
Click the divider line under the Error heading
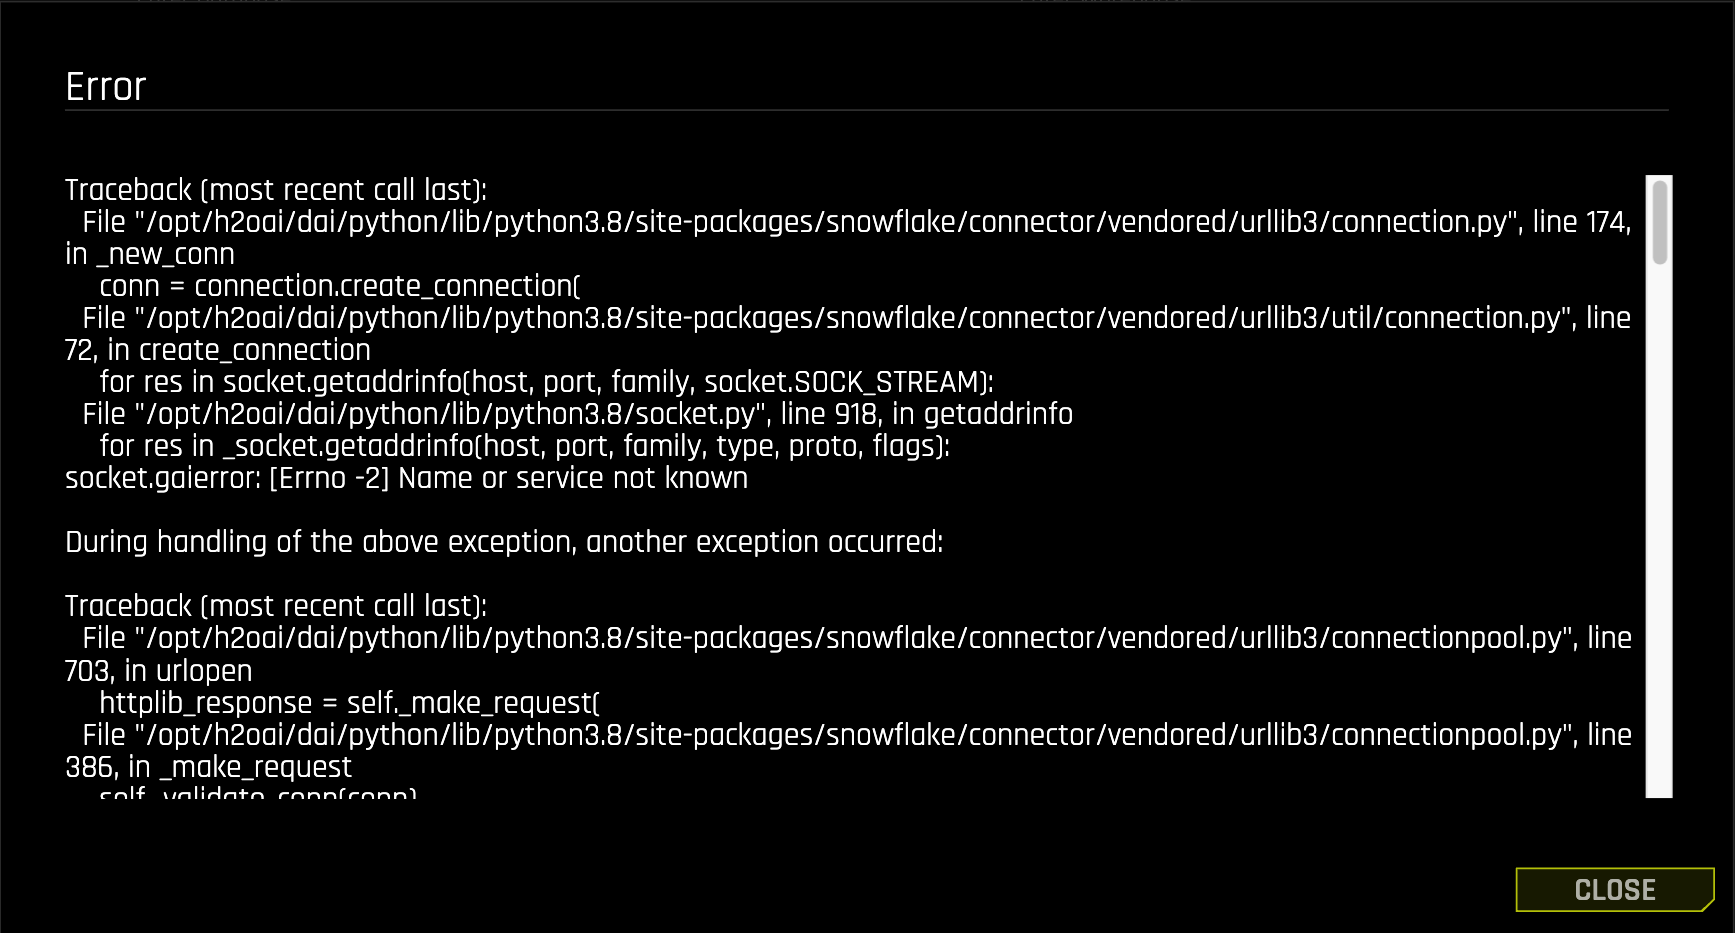pos(868,112)
